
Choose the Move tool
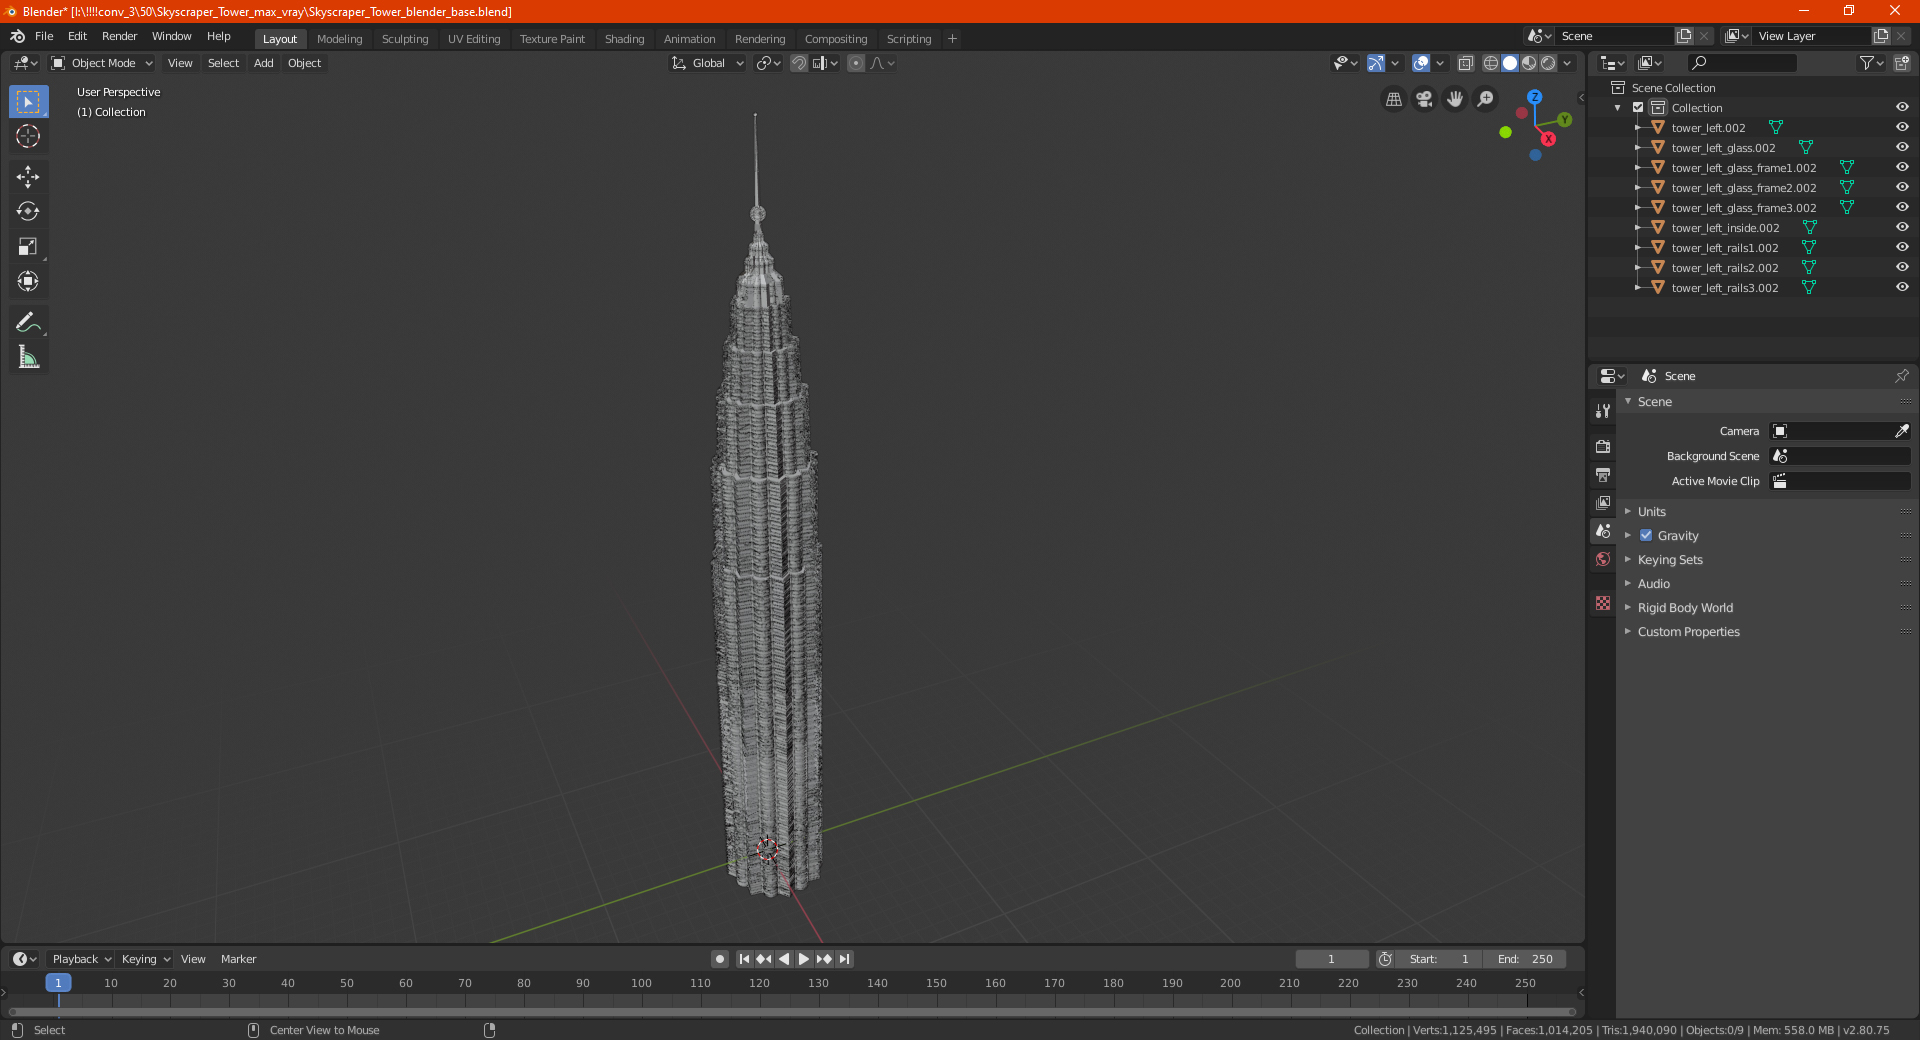pos(28,177)
